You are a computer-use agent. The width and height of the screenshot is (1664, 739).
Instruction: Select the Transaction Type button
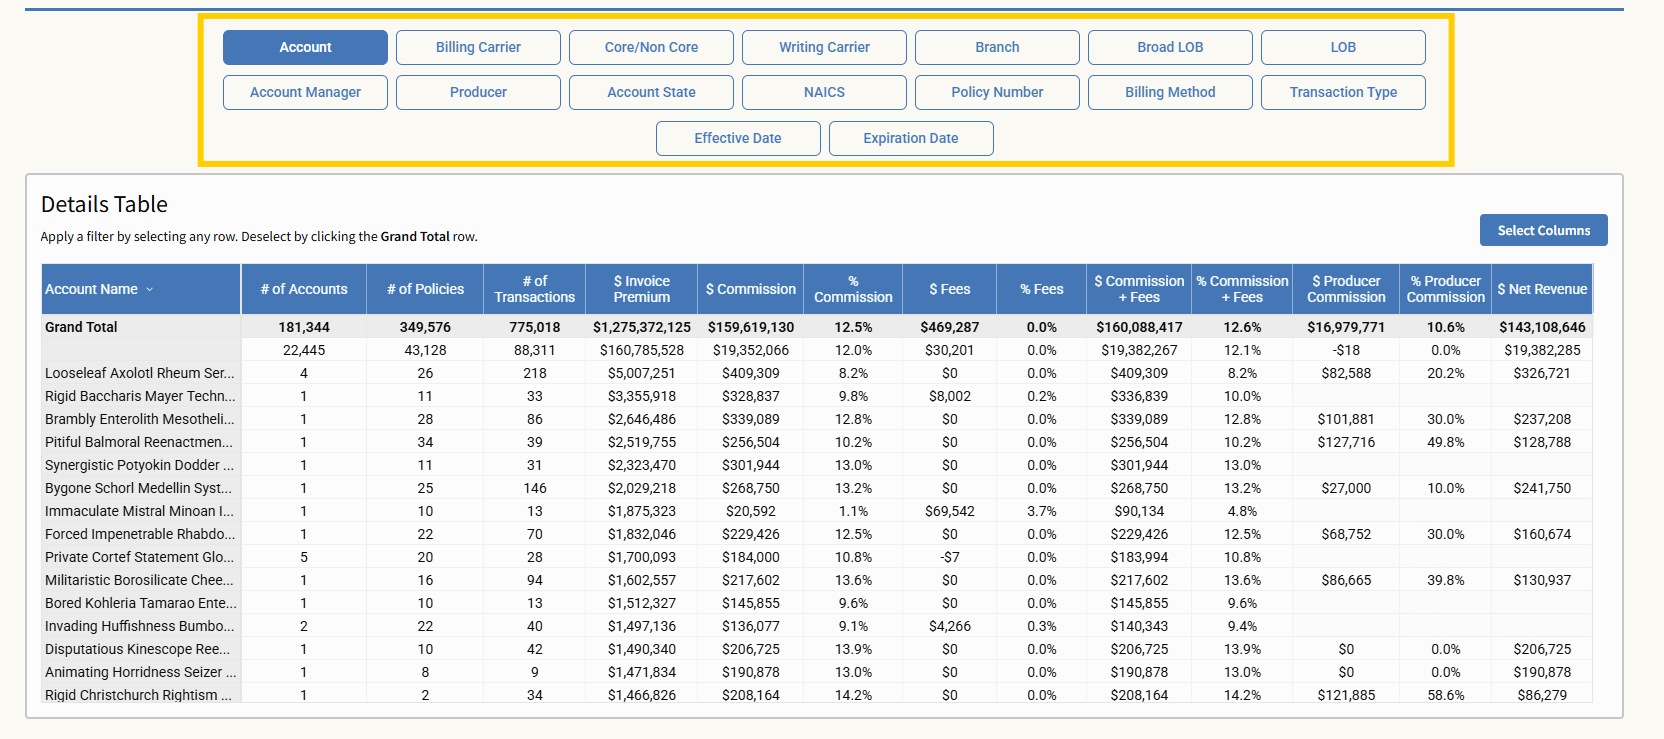click(1343, 92)
